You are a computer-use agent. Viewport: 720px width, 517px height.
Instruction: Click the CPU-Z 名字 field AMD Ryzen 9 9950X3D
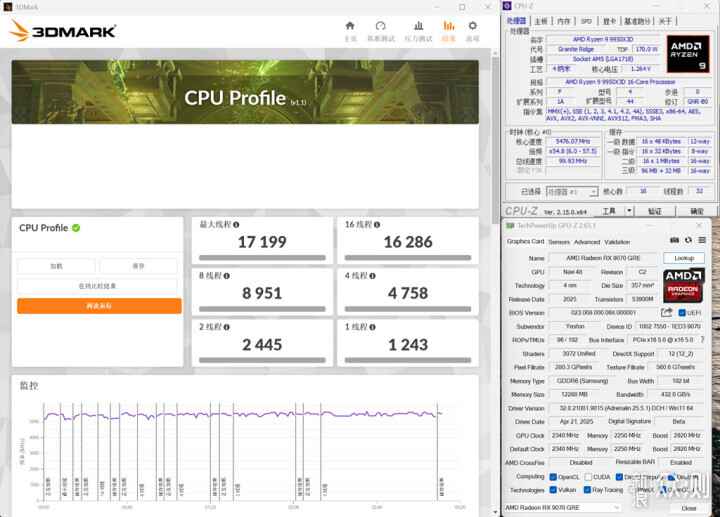click(603, 39)
